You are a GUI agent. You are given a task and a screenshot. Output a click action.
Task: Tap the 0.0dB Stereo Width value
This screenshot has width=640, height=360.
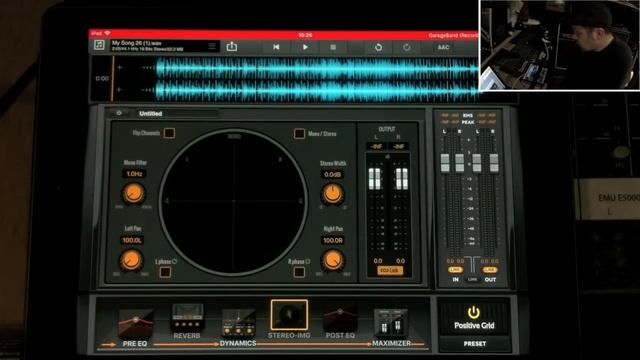[x=333, y=175]
